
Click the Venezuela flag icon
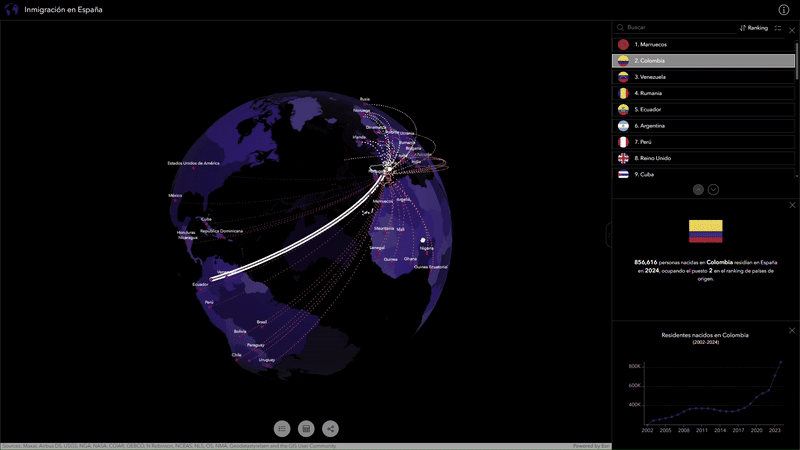623,77
